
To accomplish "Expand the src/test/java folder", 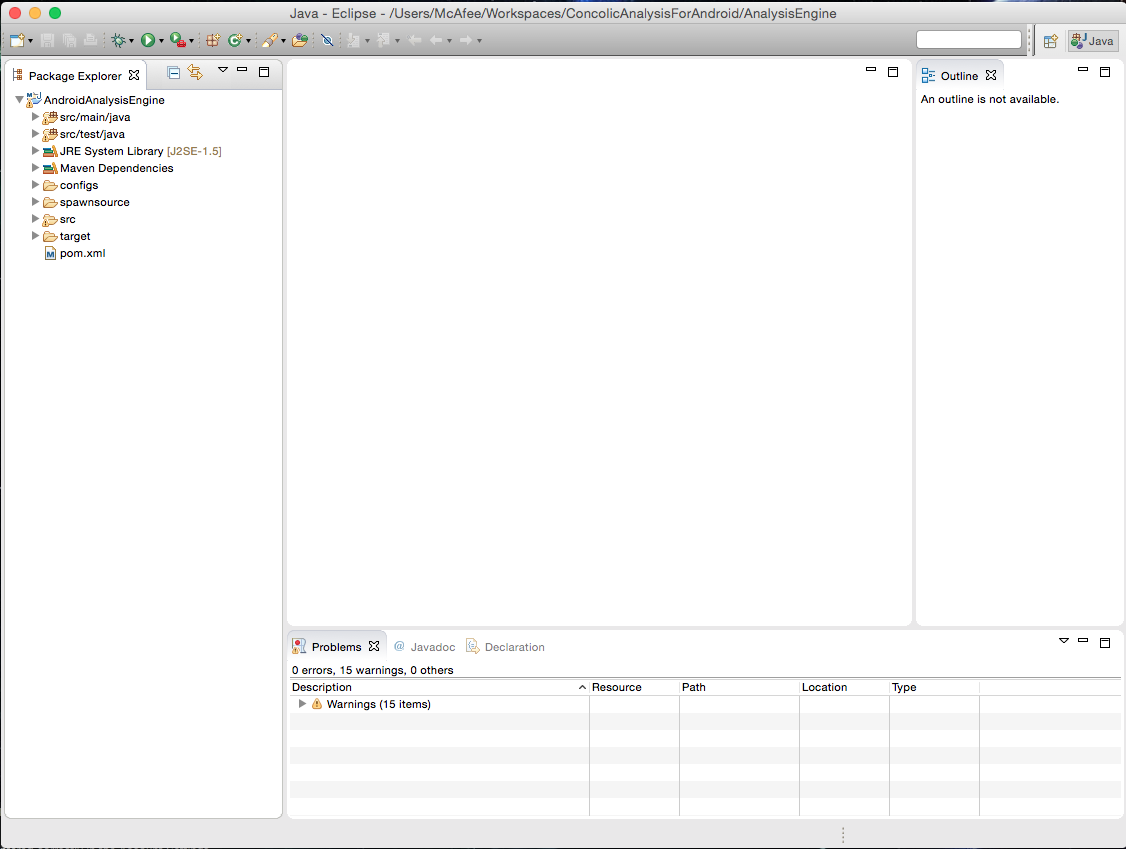I will pyautogui.click(x=34, y=134).
